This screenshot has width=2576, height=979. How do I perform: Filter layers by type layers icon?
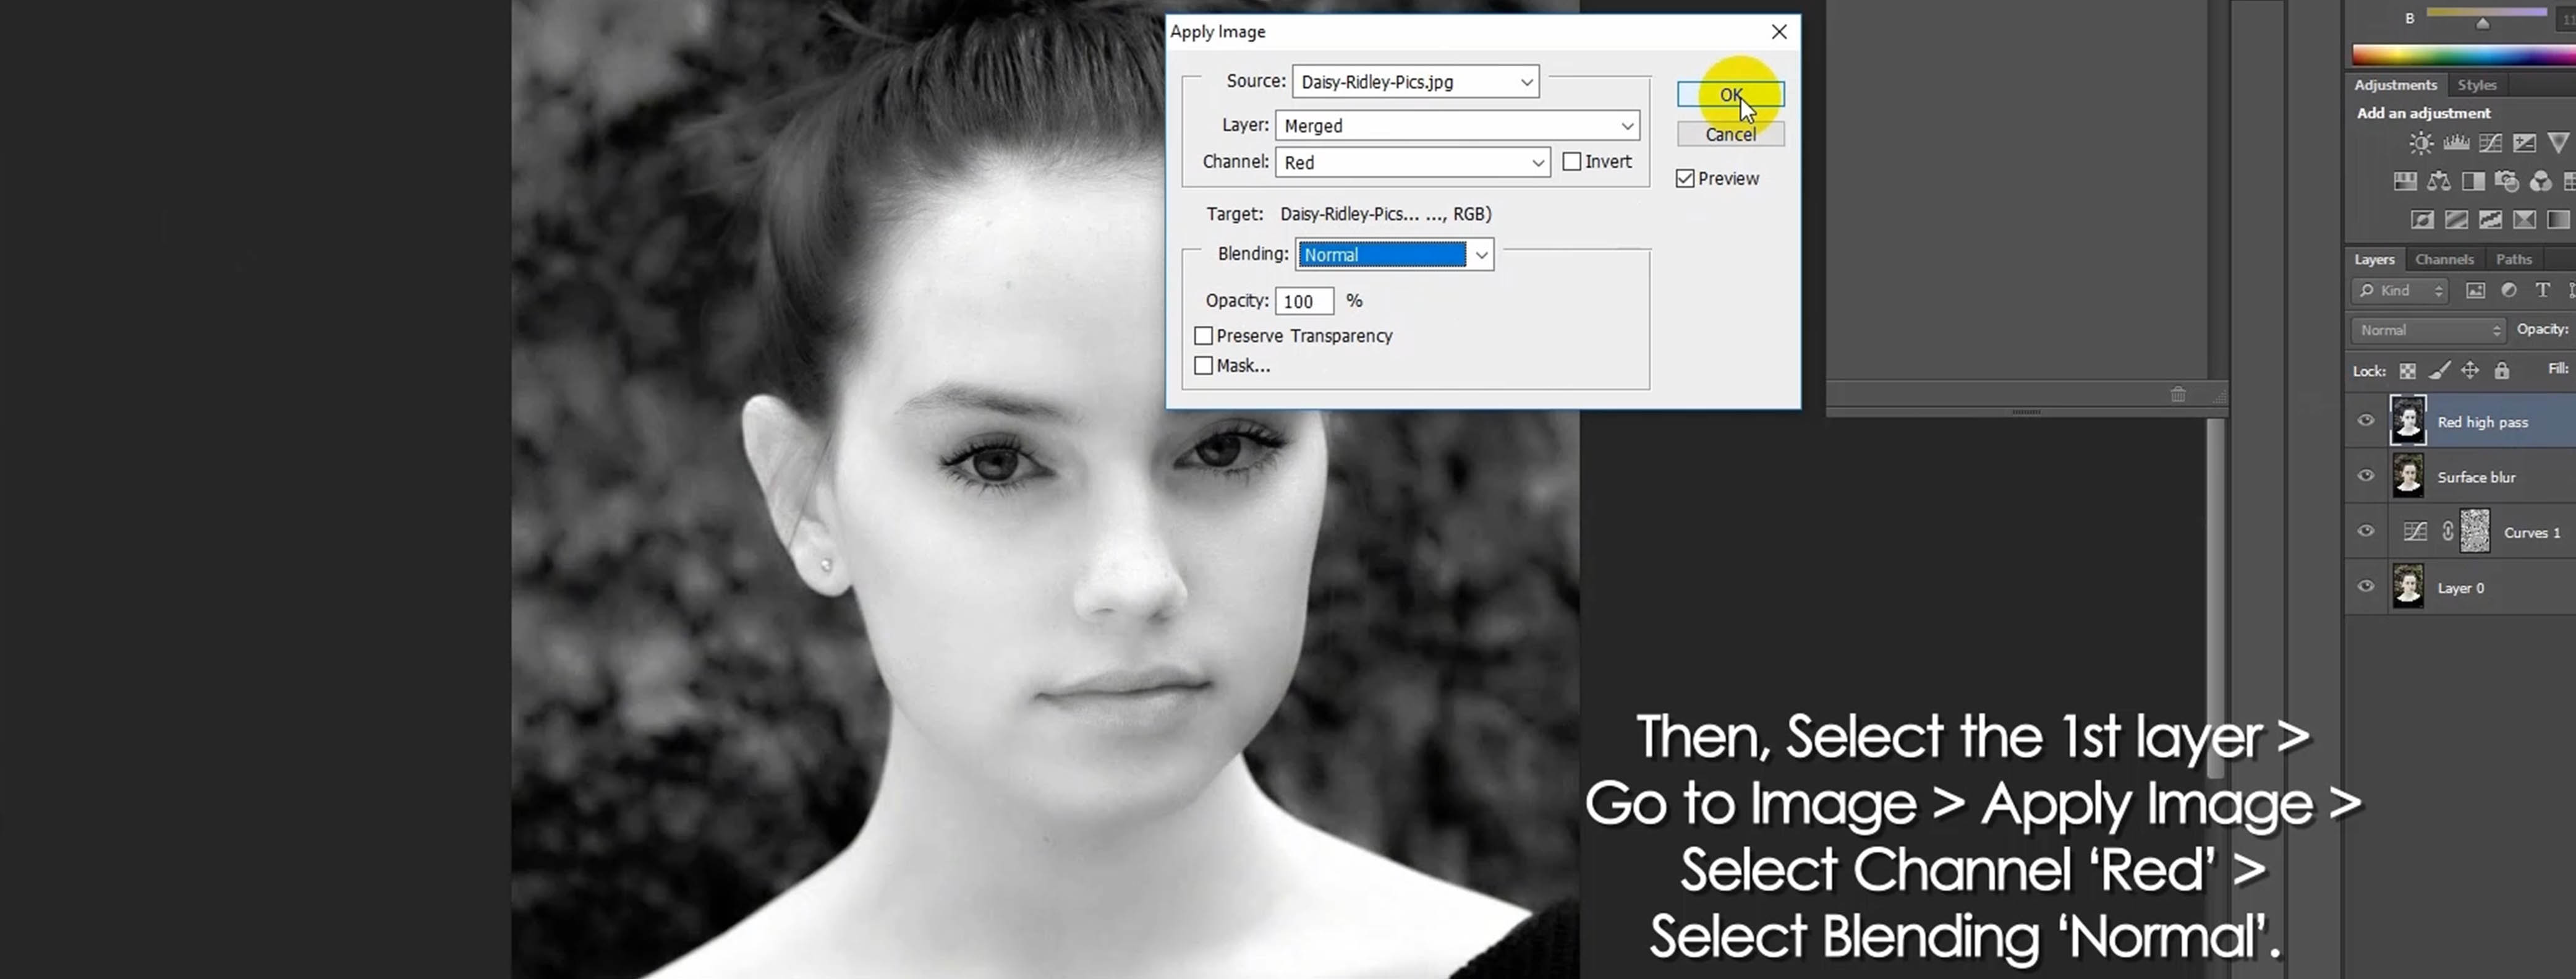2542,291
